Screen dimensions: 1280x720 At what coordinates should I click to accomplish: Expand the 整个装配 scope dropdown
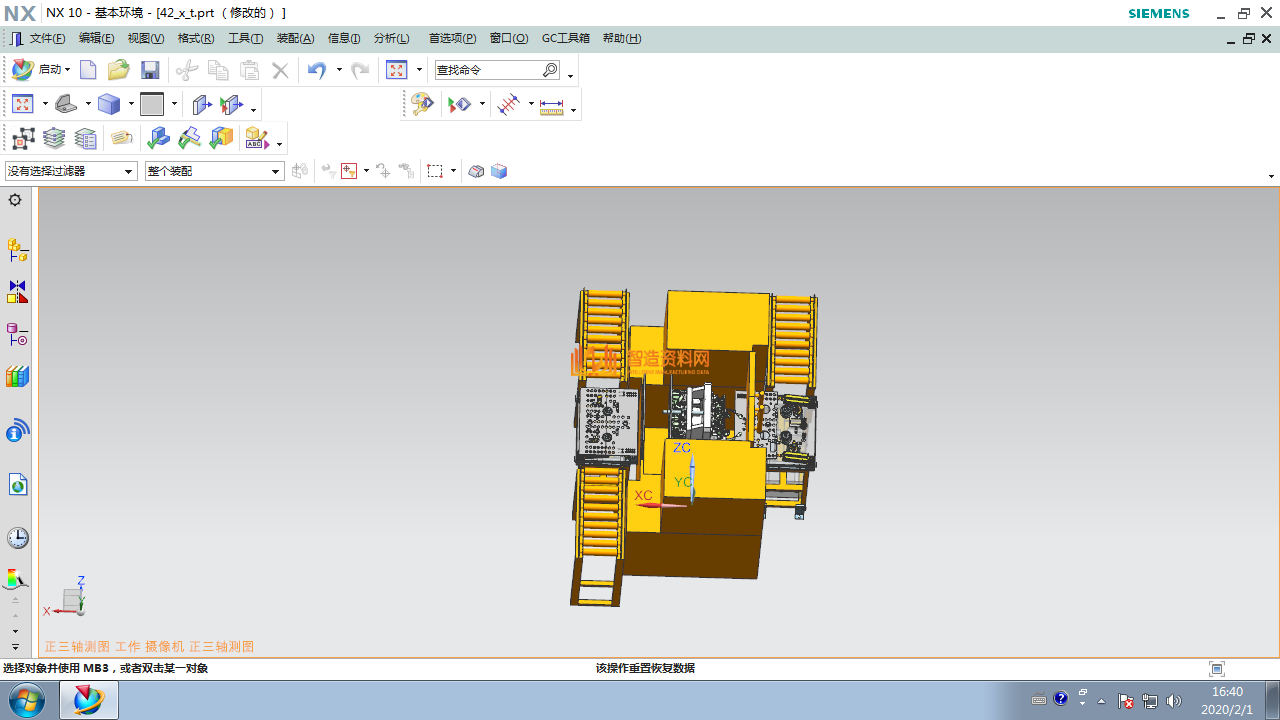coord(276,172)
